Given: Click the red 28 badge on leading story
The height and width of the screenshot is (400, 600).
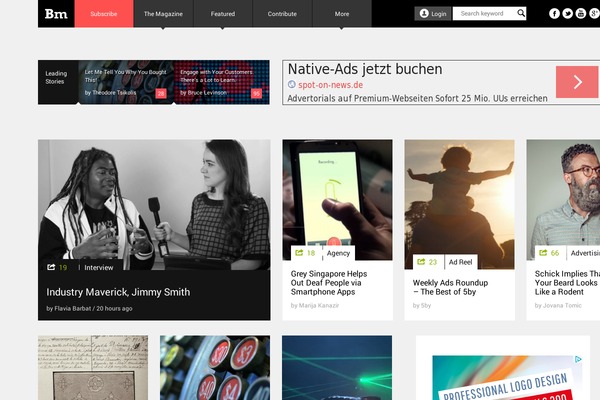Looking at the screenshot, I should 161,93.
